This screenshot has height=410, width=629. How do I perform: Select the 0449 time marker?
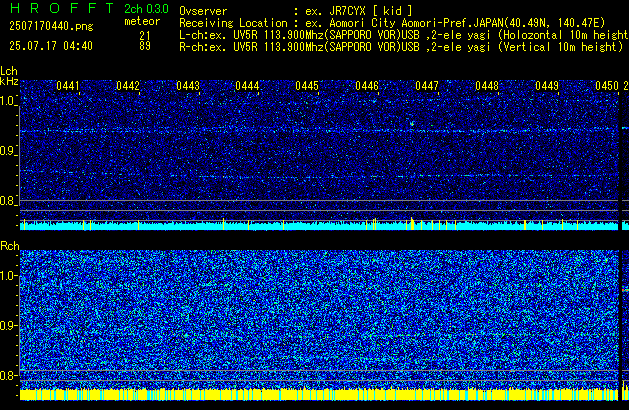click(547, 86)
